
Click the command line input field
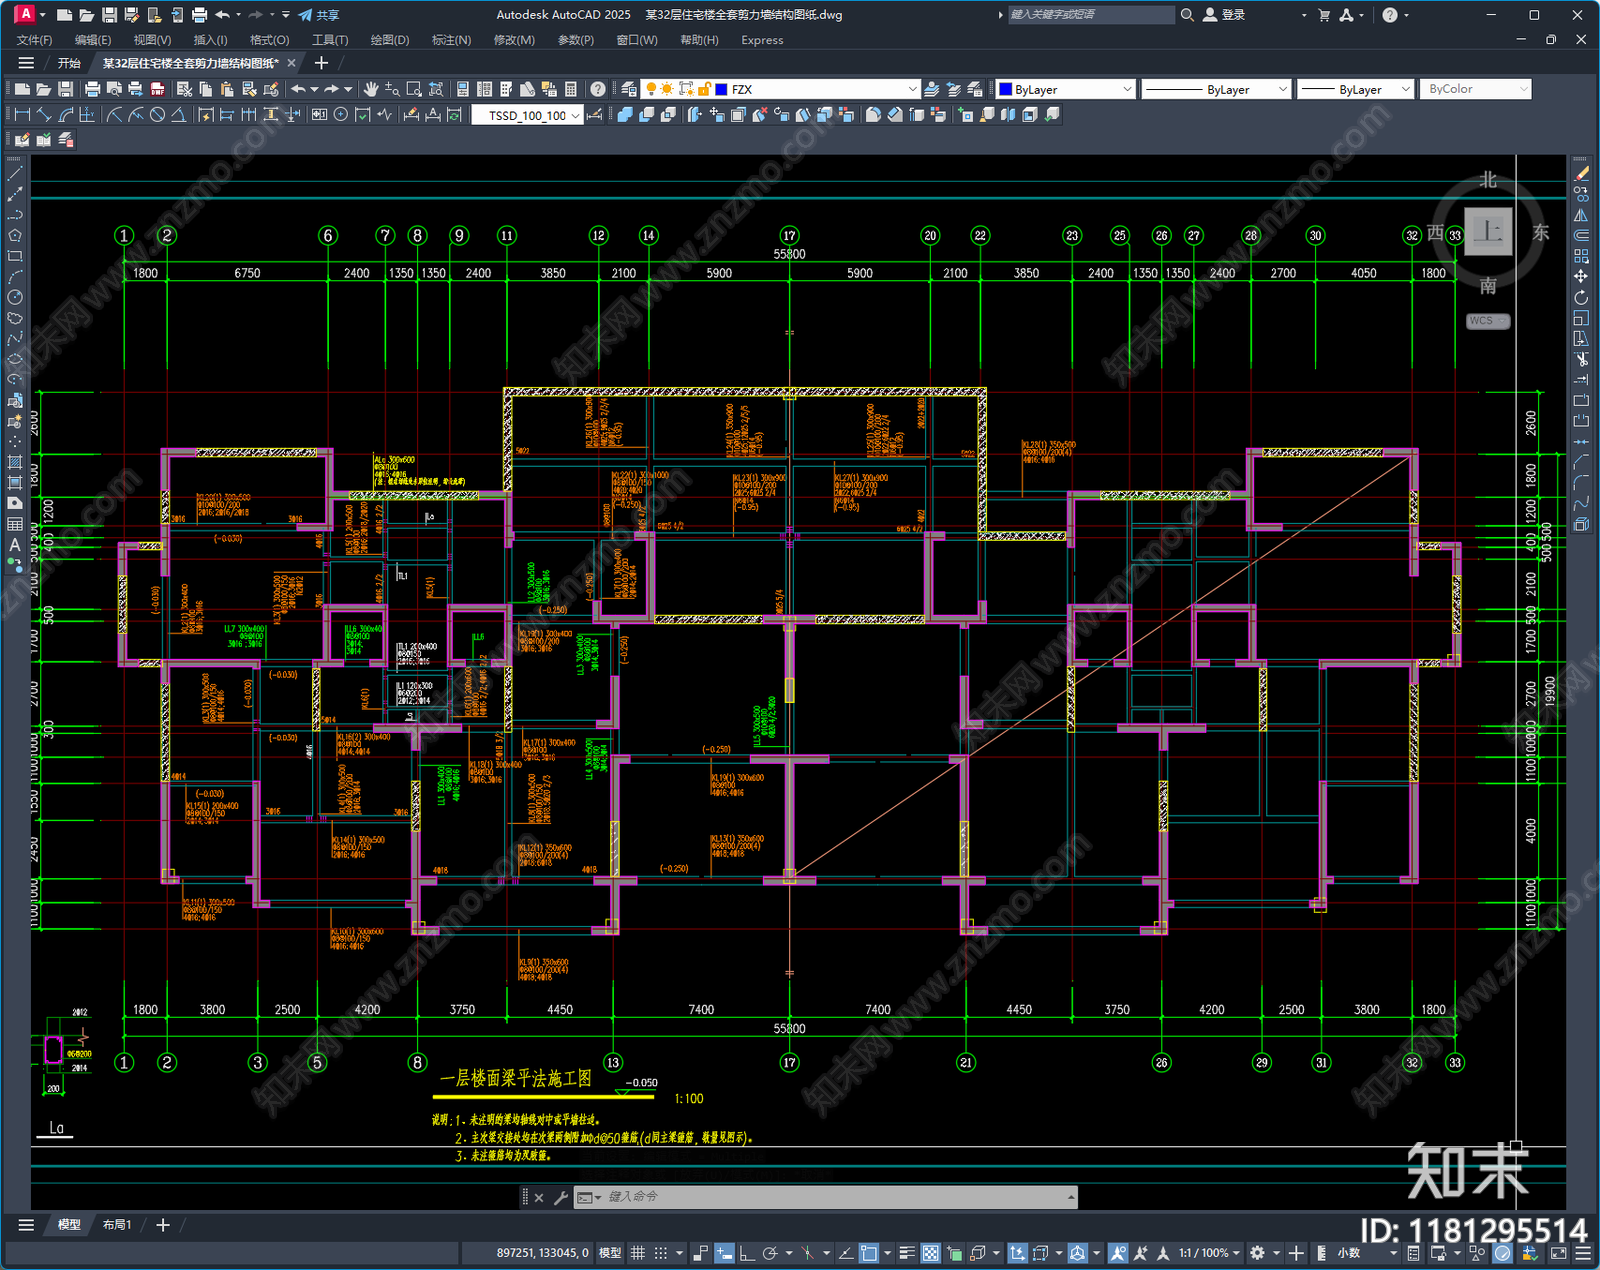click(x=835, y=1197)
